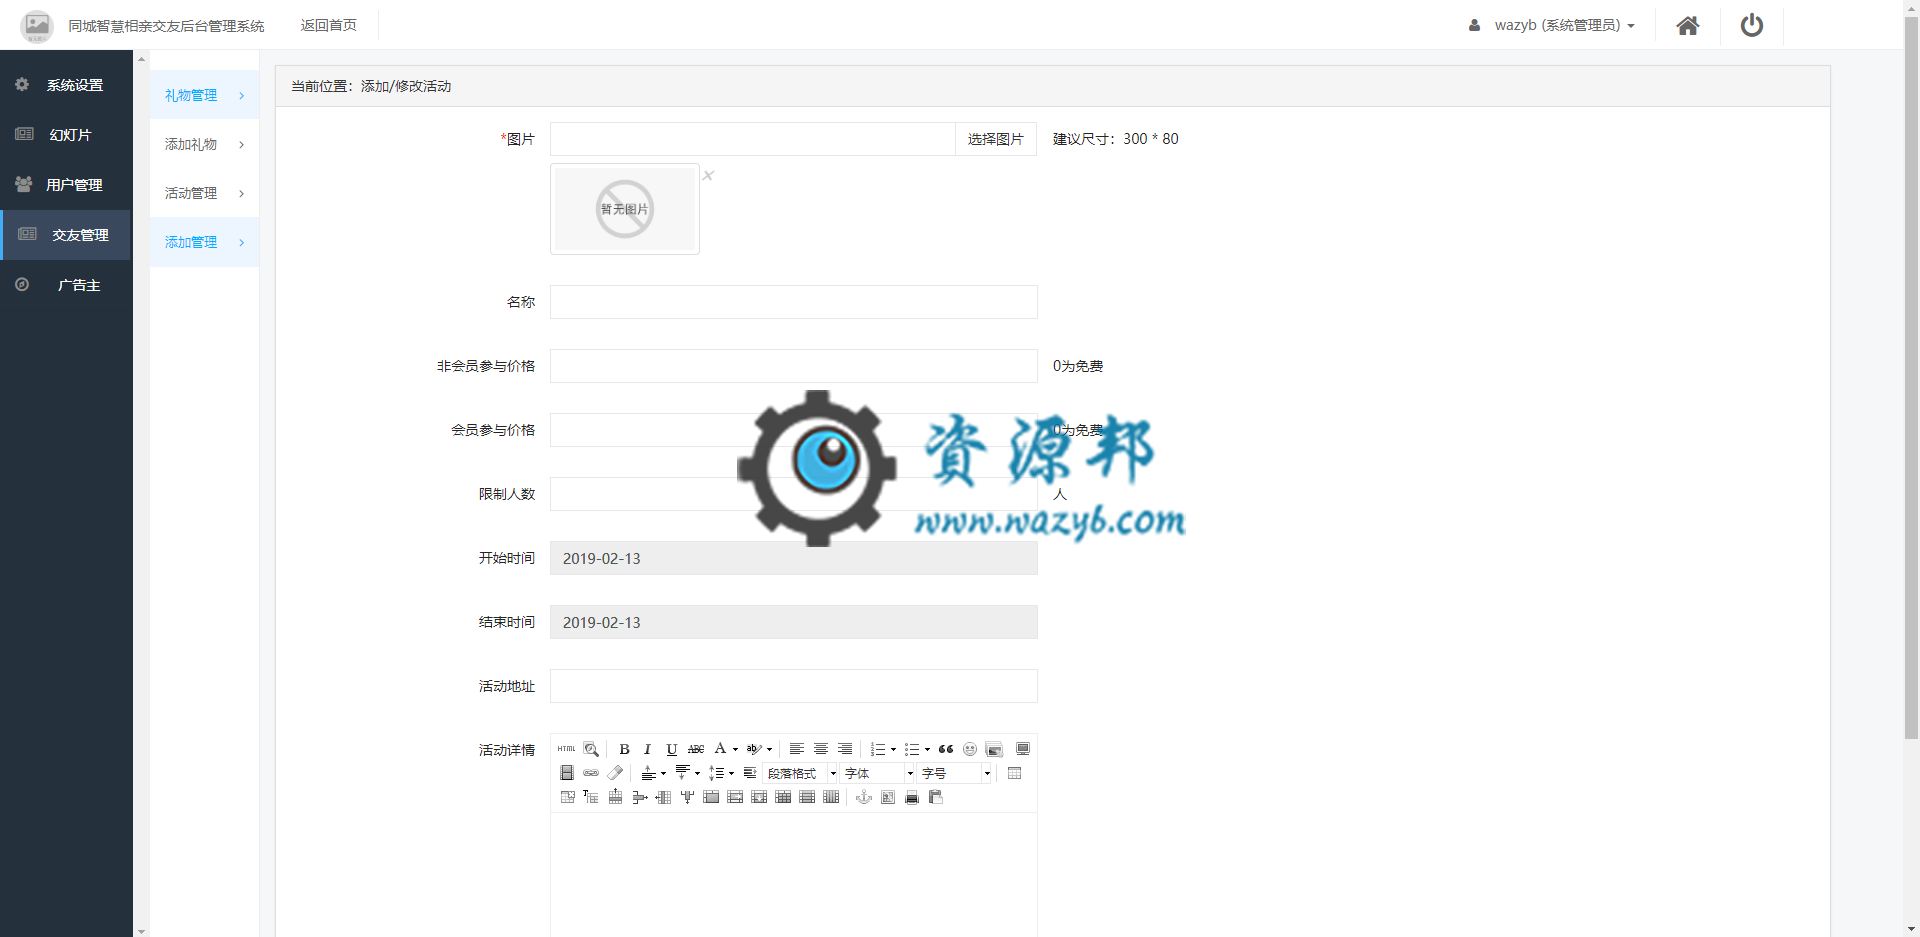The width and height of the screenshot is (1920, 937).
Task: Click the 名称 input field
Action: pos(794,302)
